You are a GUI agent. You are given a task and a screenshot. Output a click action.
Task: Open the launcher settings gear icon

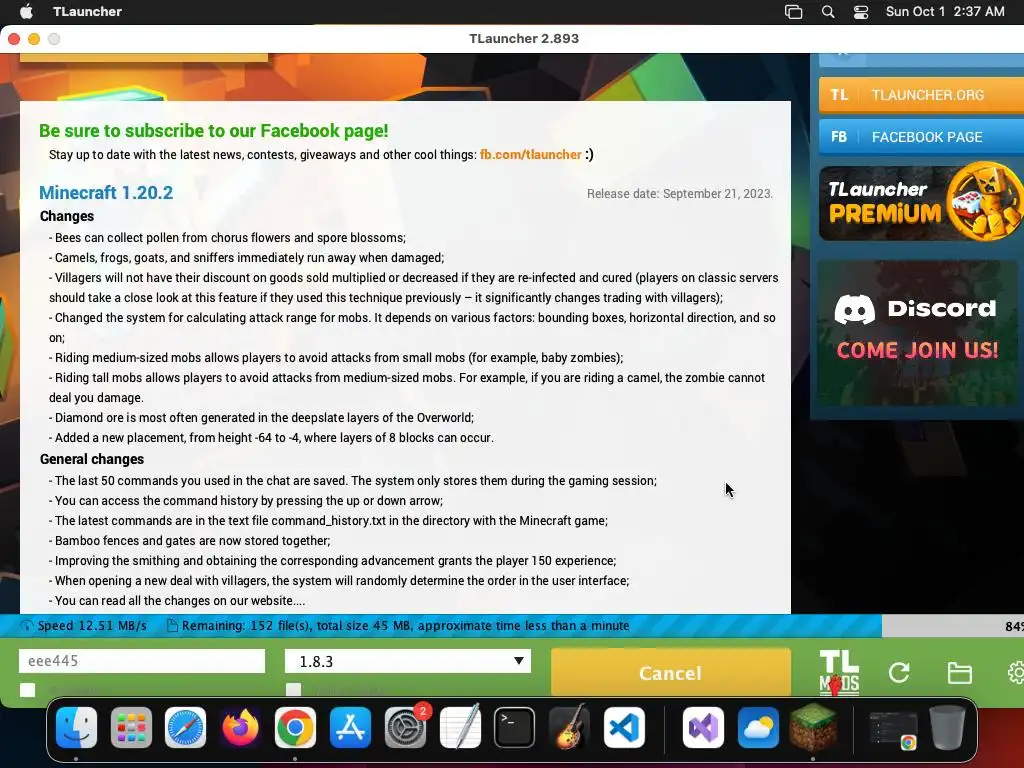pos(1016,673)
